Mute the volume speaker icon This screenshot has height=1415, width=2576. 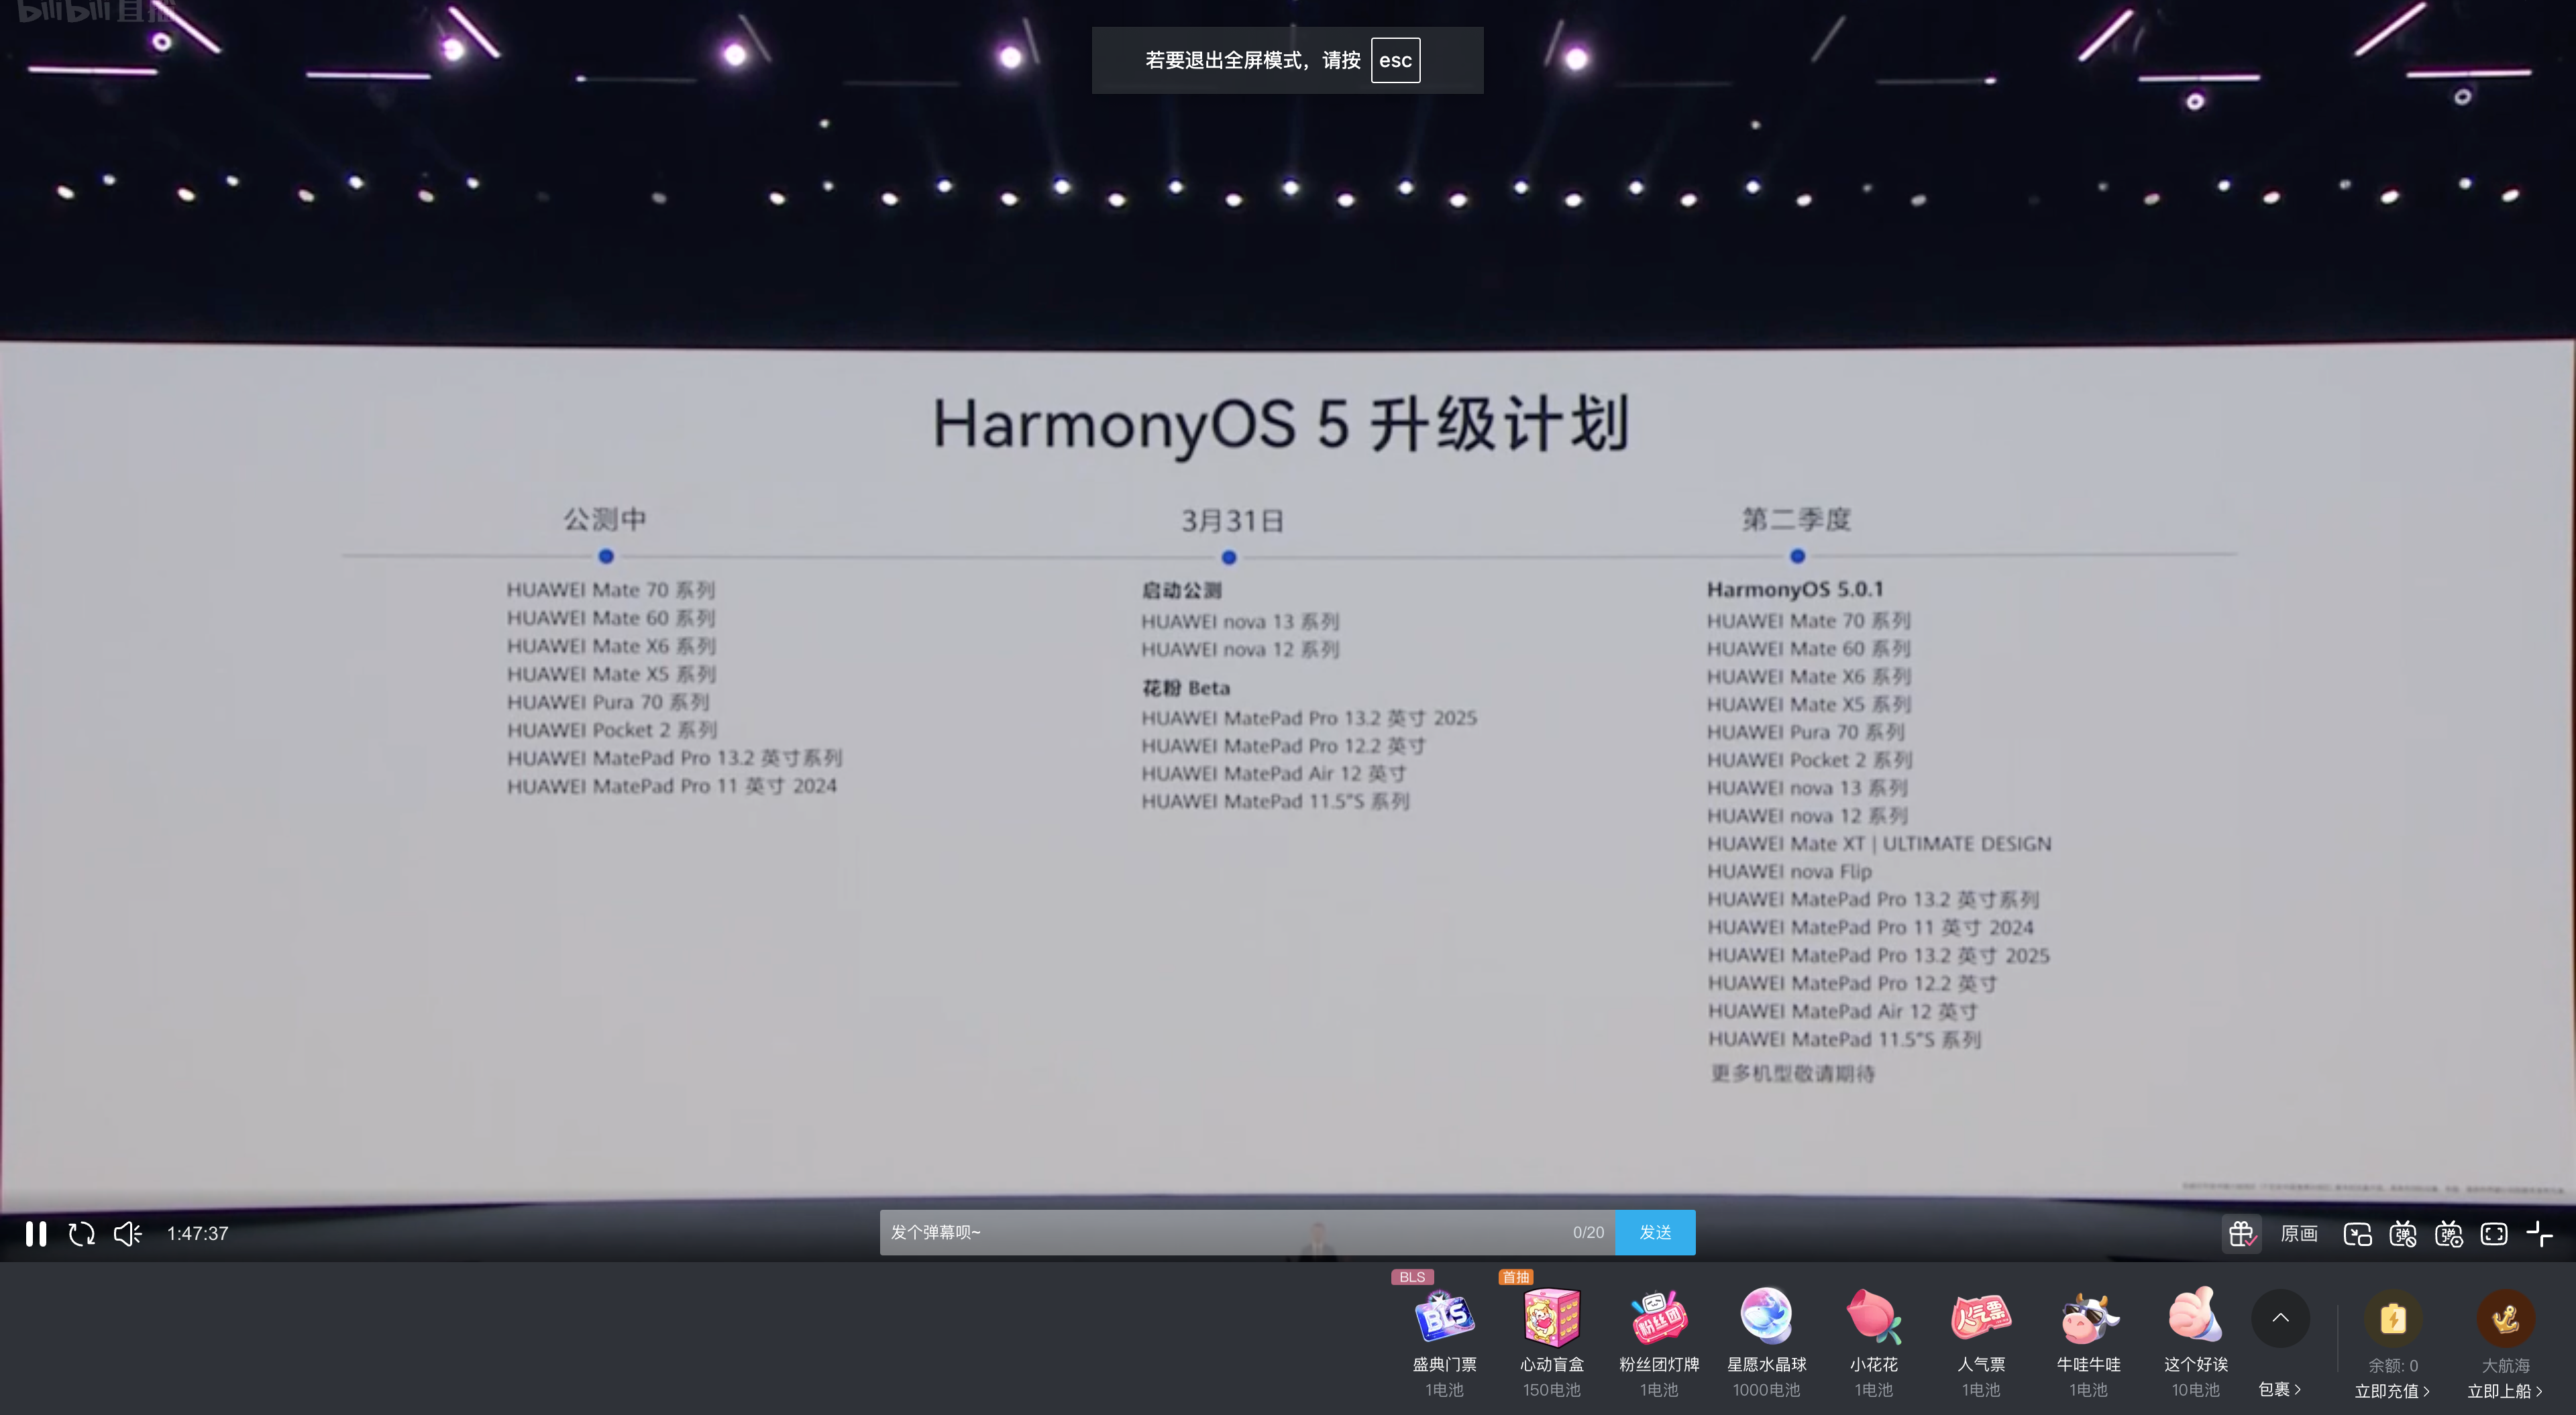[128, 1233]
